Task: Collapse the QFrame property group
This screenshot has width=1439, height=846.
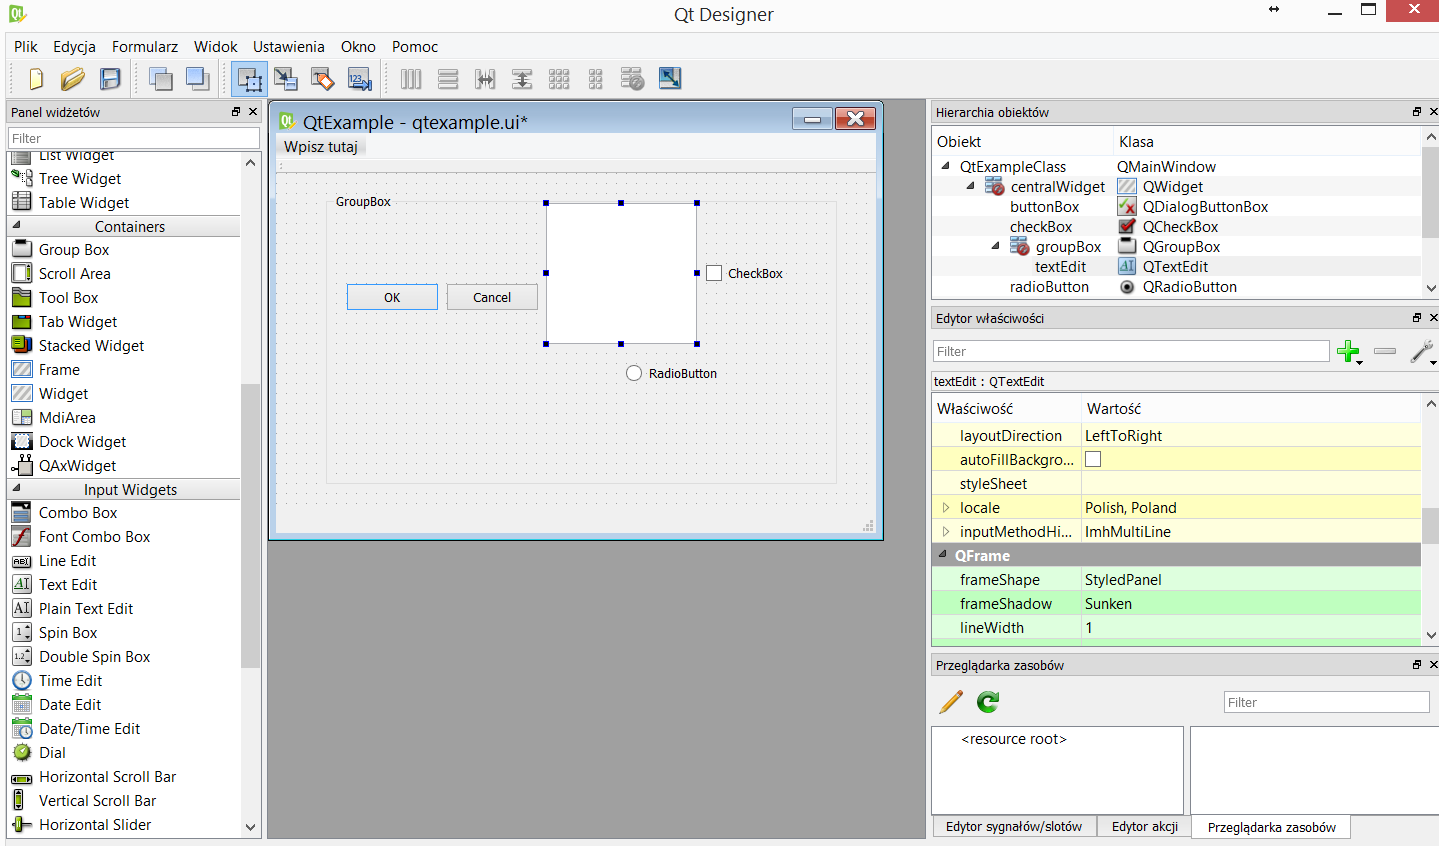Action: pos(942,555)
